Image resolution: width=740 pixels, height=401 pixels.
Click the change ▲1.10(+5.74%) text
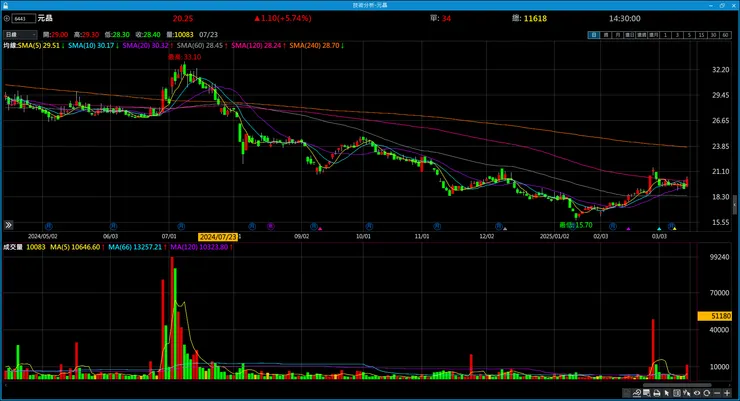click(283, 18)
